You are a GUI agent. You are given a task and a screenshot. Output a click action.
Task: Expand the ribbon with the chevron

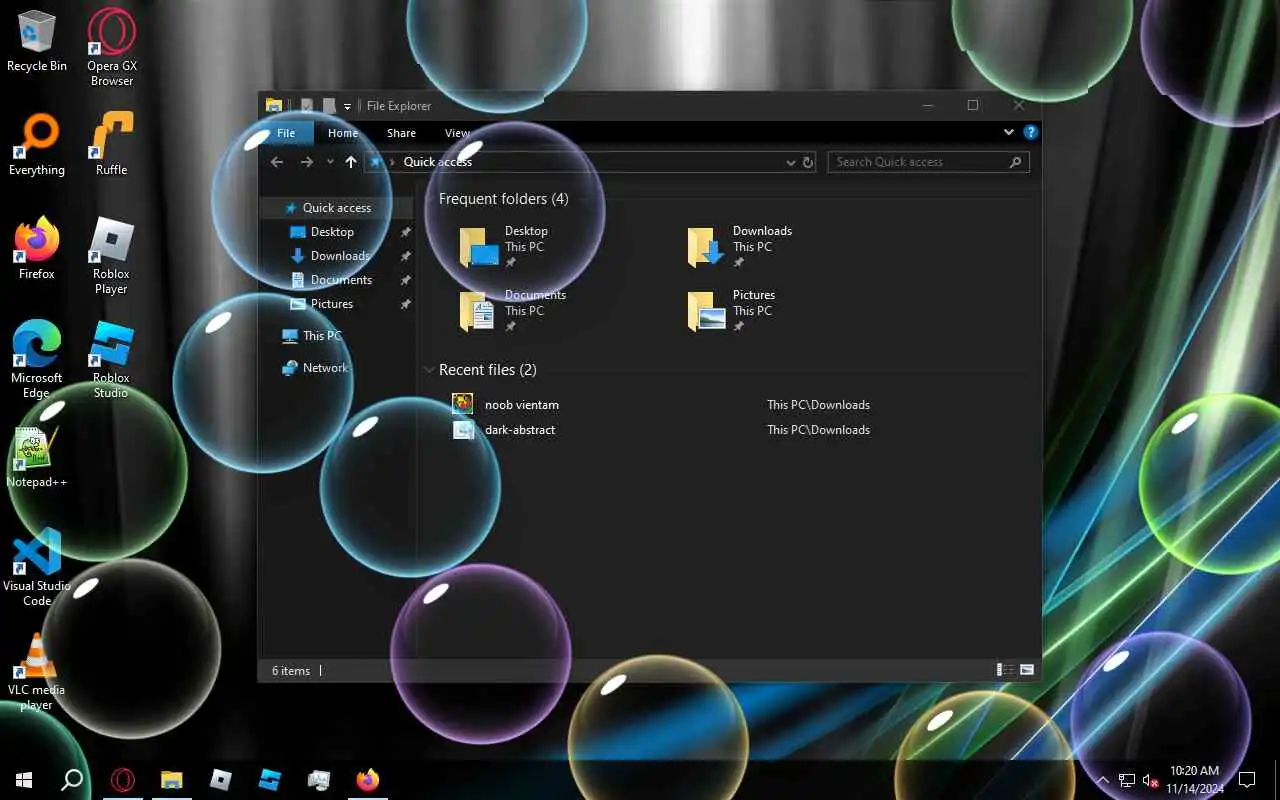click(x=1009, y=132)
